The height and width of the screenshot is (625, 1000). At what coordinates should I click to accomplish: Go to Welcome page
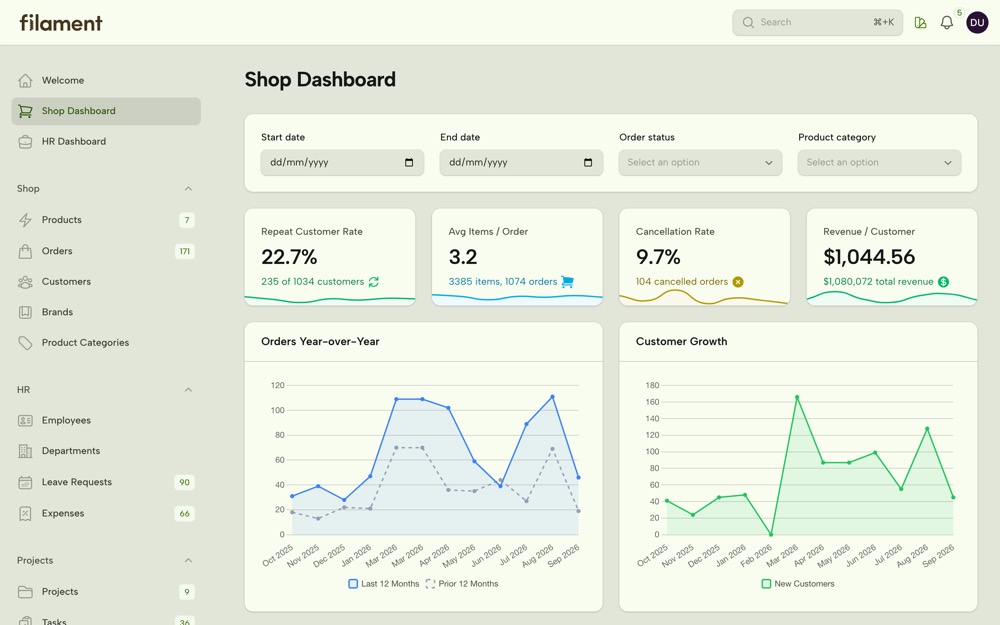(106, 80)
